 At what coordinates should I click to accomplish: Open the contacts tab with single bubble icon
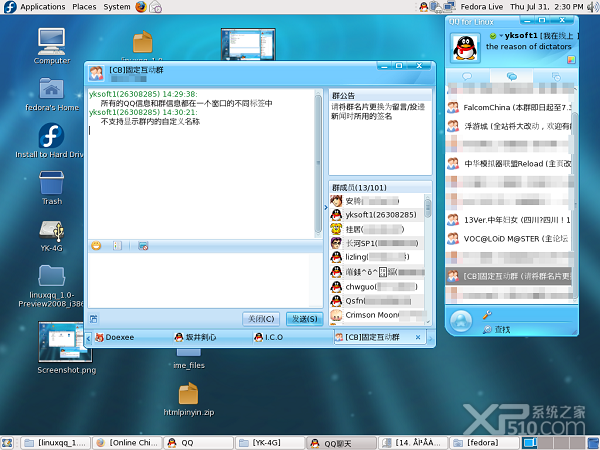[x=467, y=77]
